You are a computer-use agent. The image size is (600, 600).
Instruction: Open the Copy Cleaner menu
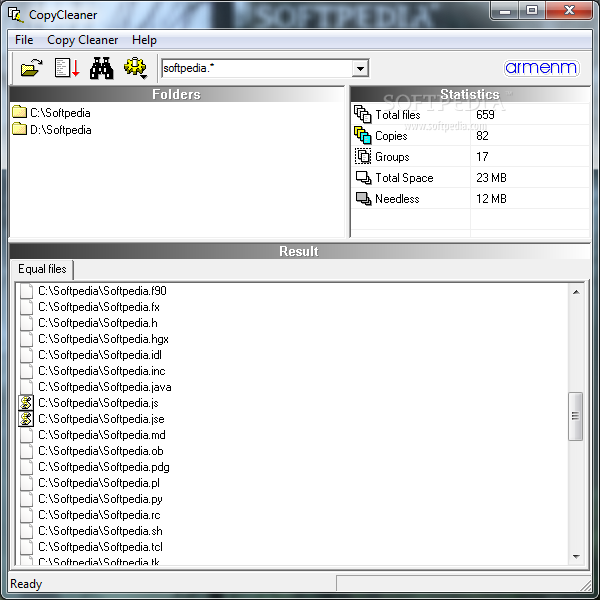83,40
